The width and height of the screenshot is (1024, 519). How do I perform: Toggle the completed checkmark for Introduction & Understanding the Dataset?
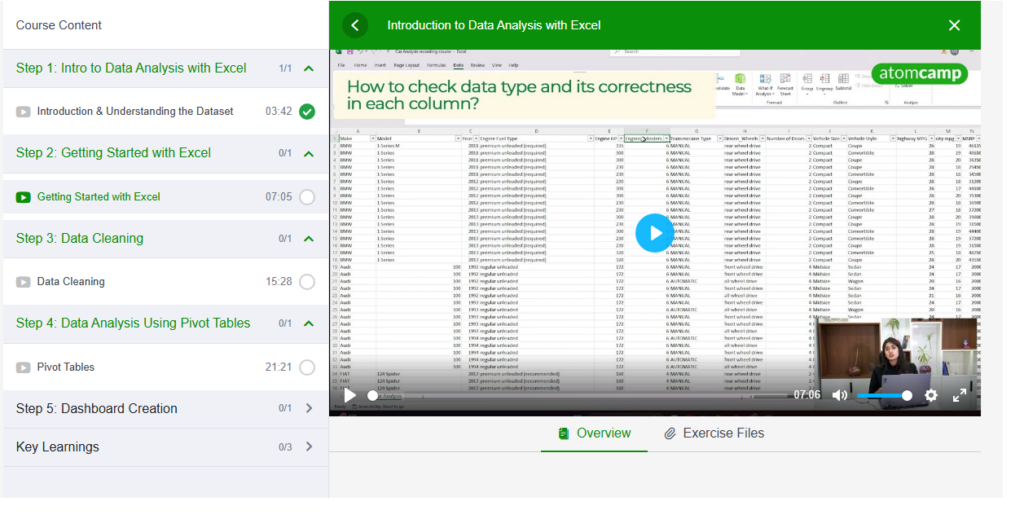pyautogui.click(x=307, y=111)
